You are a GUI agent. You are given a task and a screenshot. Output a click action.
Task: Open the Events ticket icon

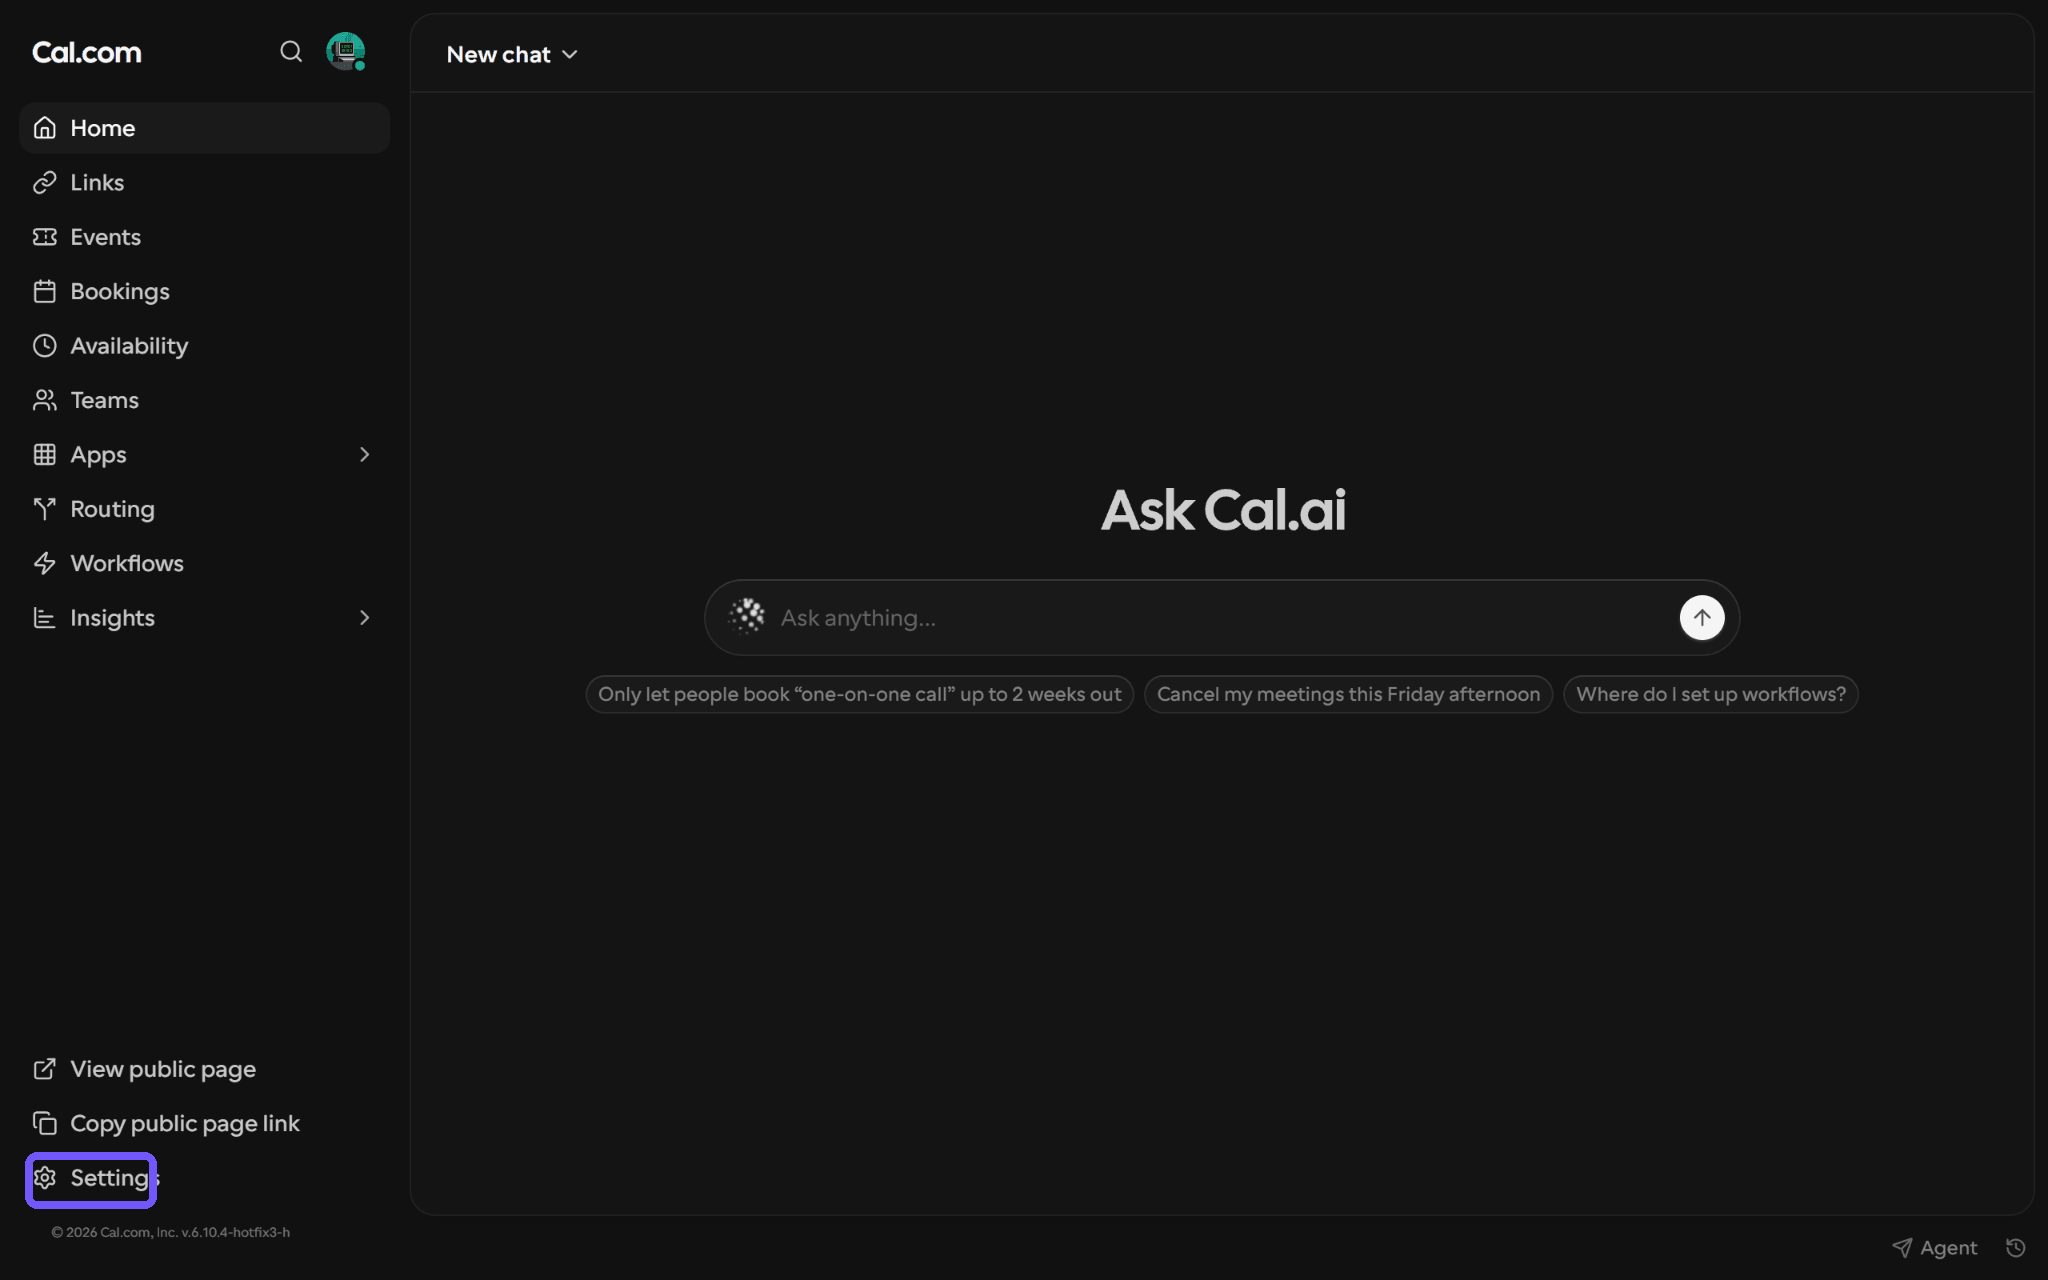coord(44,237)
